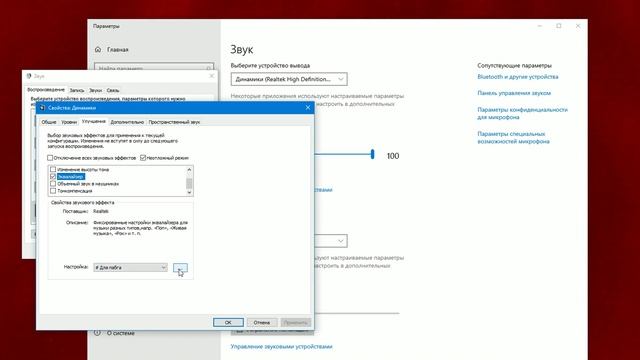Minimize the Параметры window
Viewport: 640px width, 360px height.
pyautogui.click(x=540, y=26)
